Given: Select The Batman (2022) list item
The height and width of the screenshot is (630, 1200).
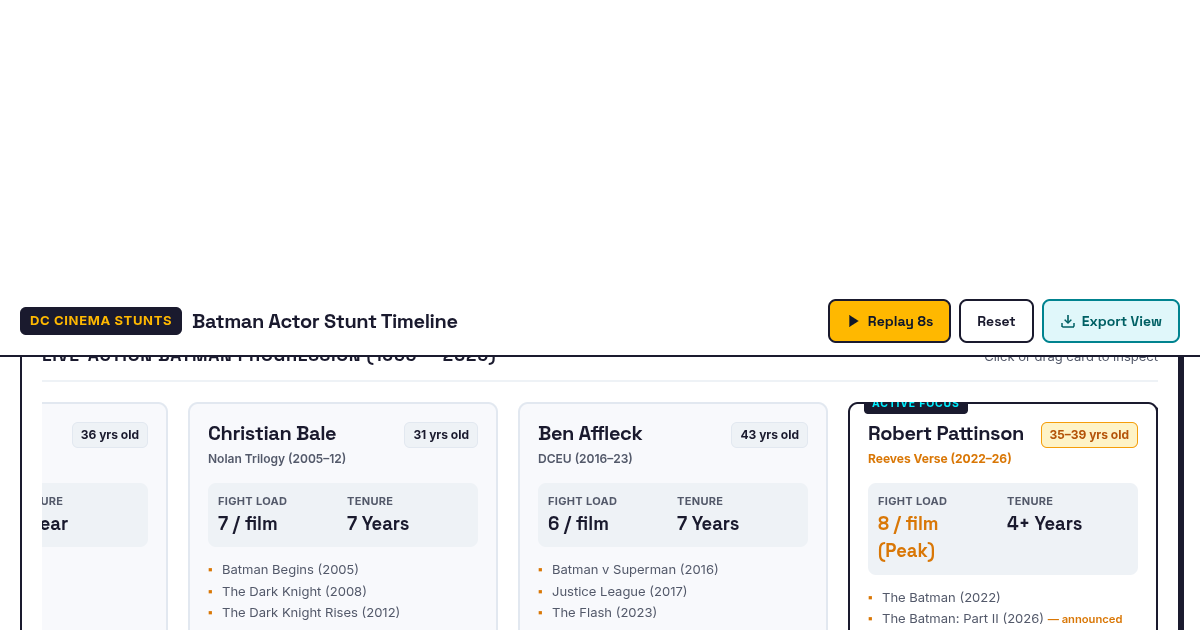Looking at the screenshot, I should 941,598.
